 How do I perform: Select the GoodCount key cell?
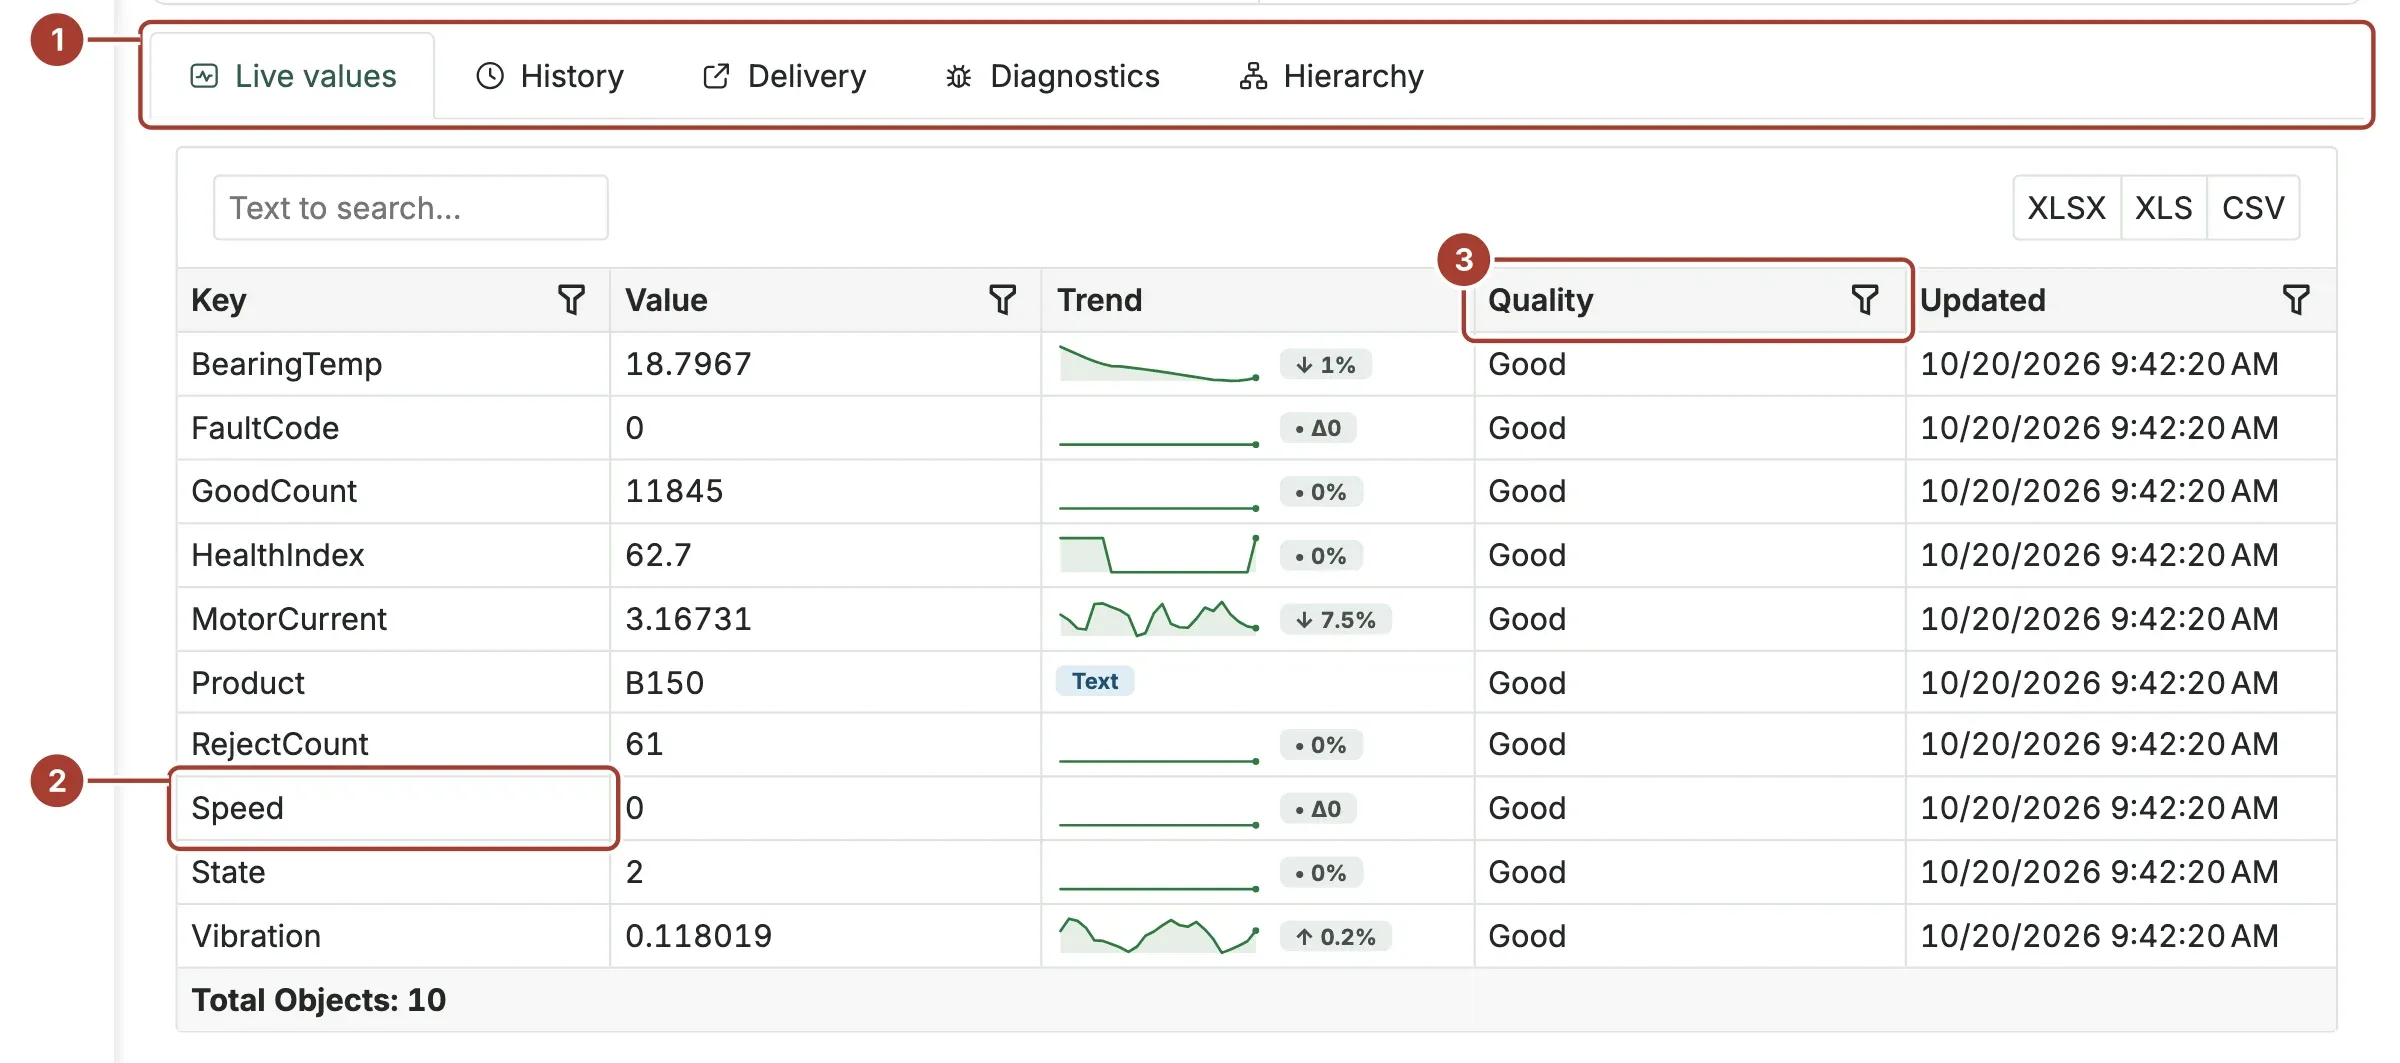click(x=394, y=491)
